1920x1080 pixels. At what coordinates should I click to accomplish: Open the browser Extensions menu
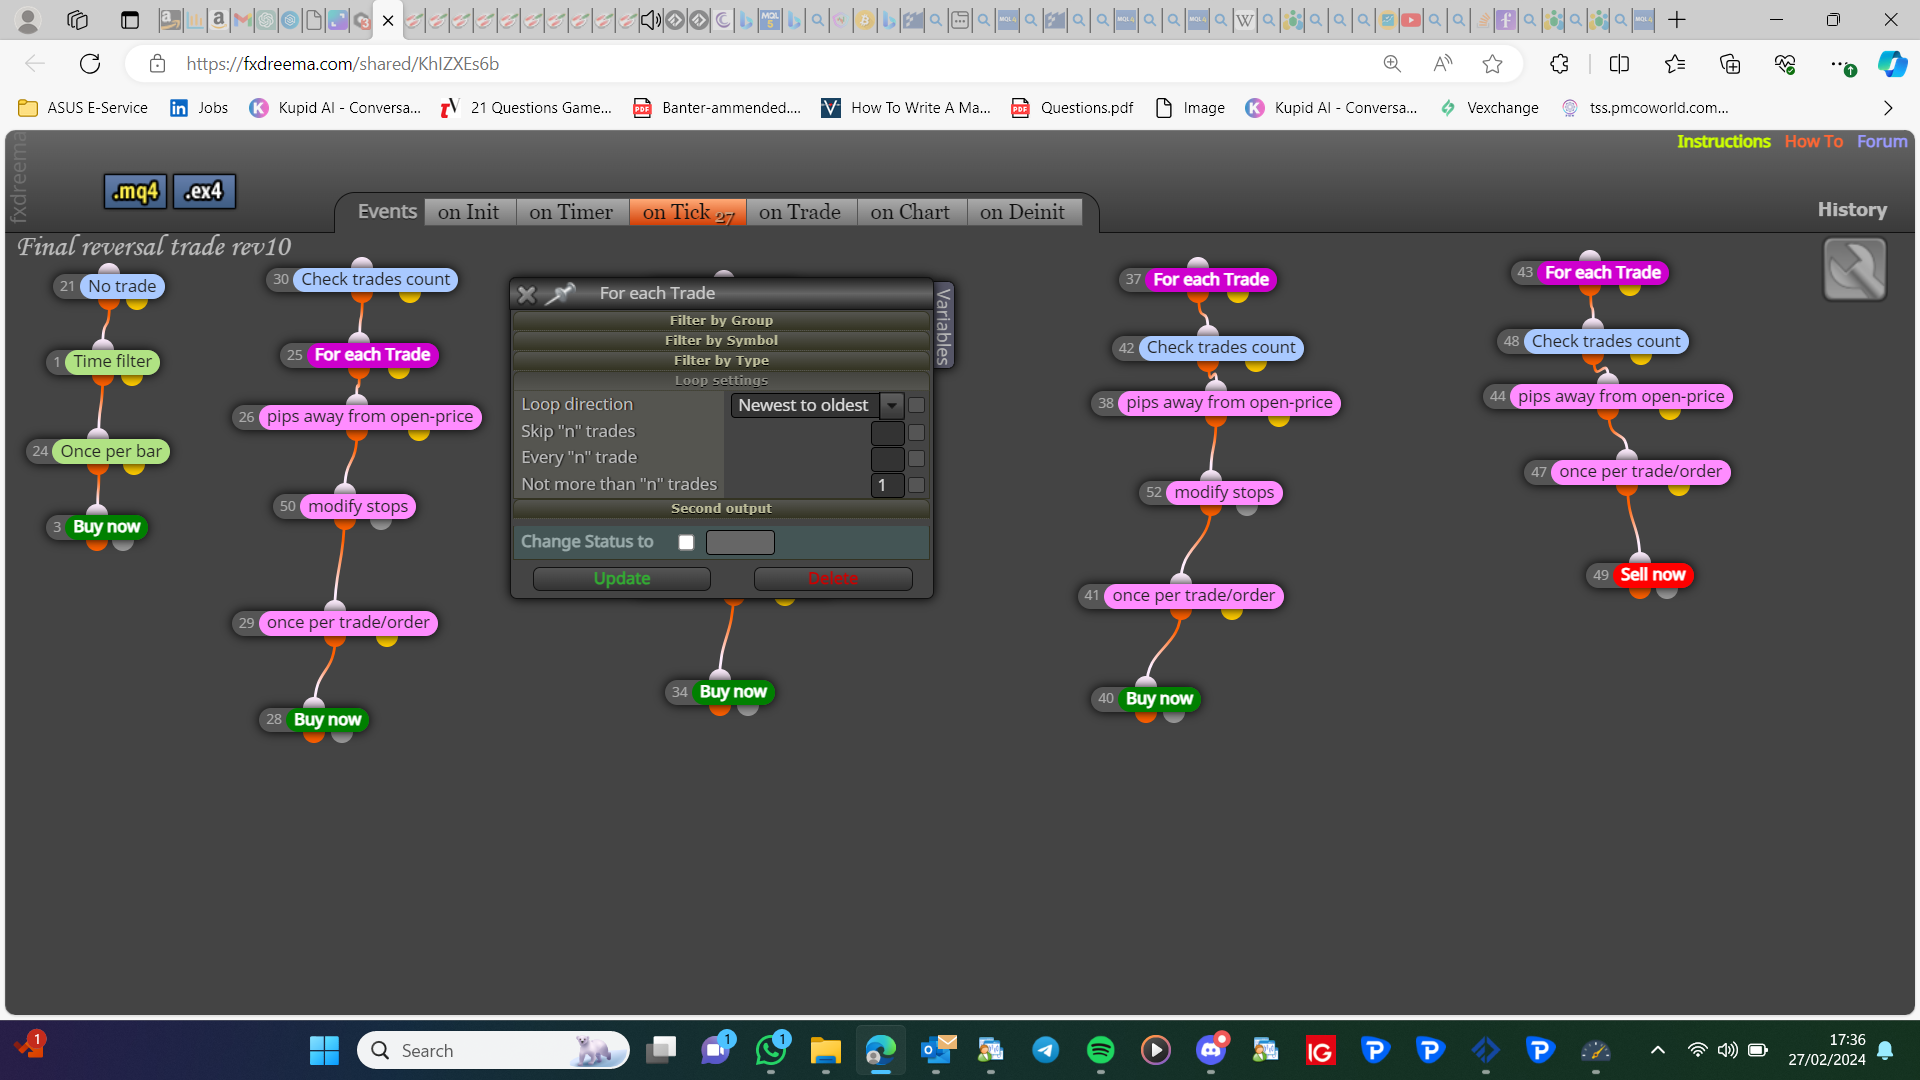click(x=1559, y=64)
